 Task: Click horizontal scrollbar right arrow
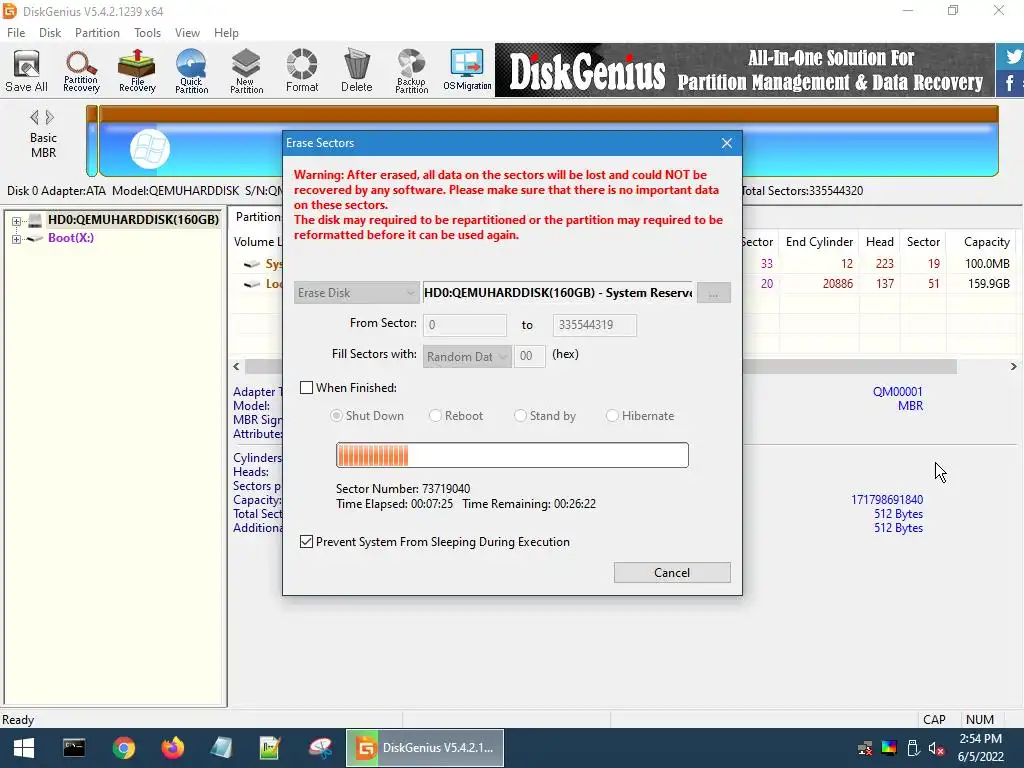pyautogui.click(x=1014, y=367)
